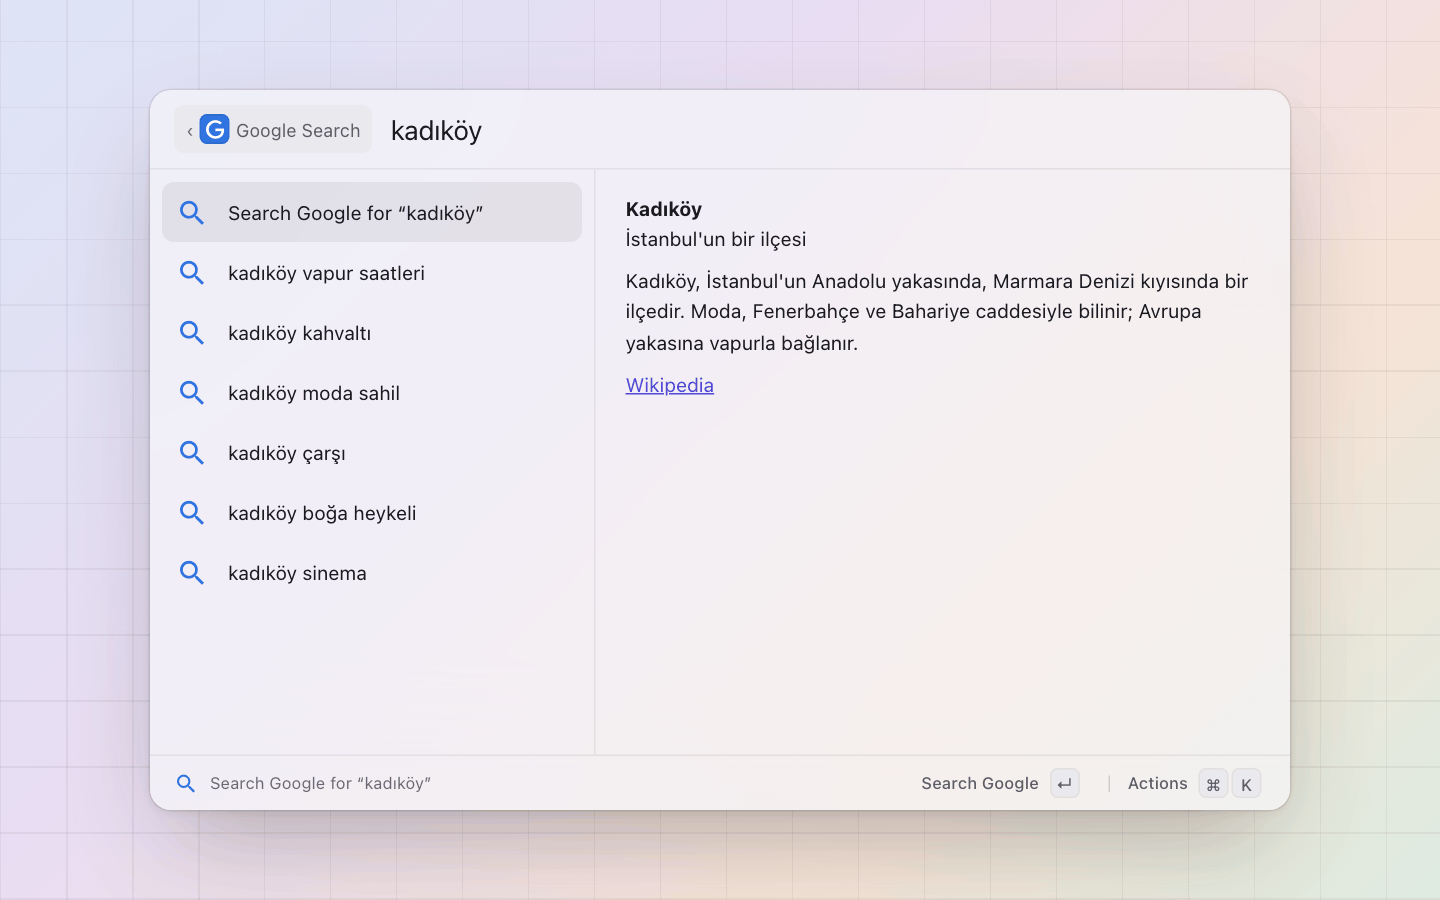The height and width of the screenshot is (900, 1440).
Task: Pick the kadıköy kahvaltı suggestion
Action: pos(372,332)
